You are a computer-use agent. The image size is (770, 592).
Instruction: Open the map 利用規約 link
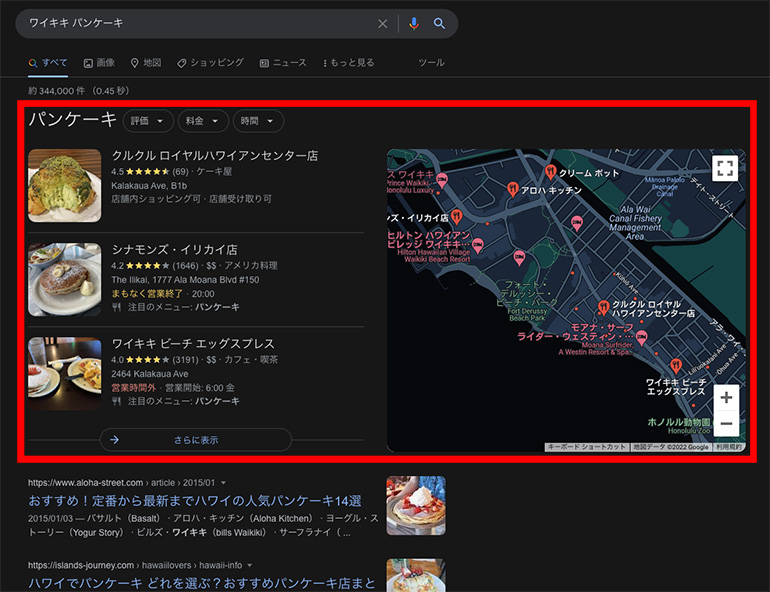point(728,447)
